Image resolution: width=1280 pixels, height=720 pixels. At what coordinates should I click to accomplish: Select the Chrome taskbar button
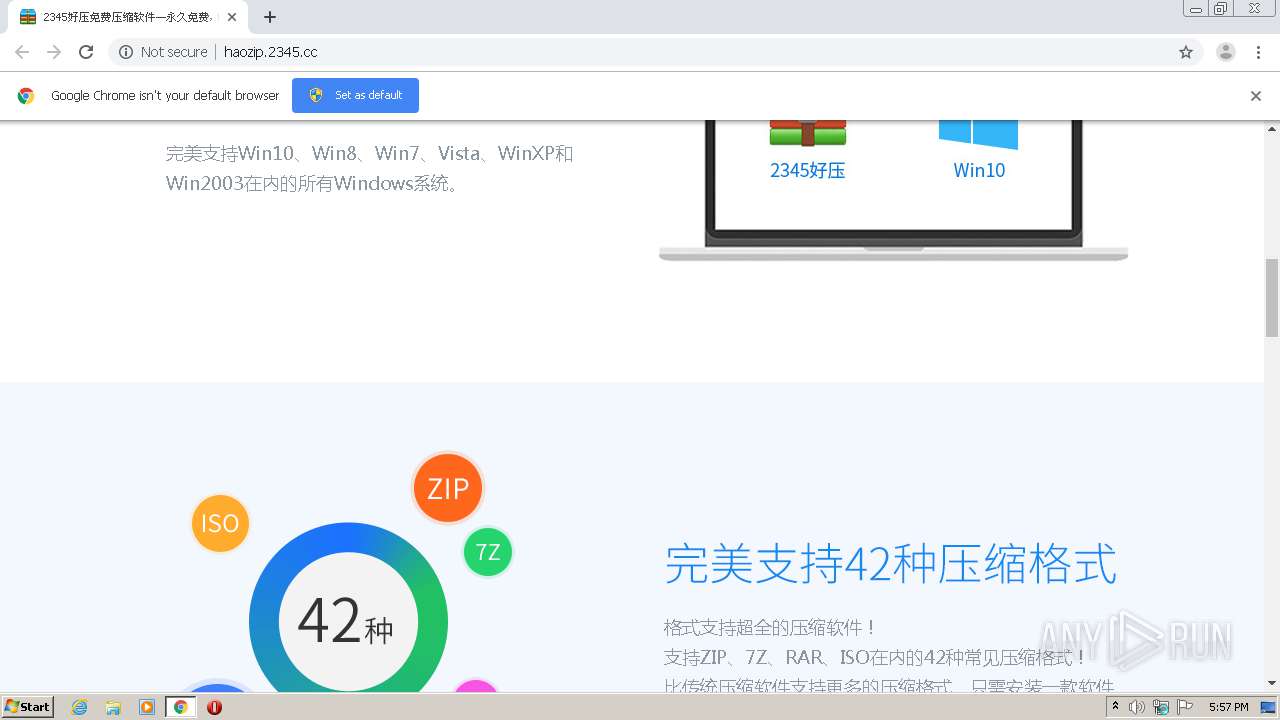pos(180,707)
